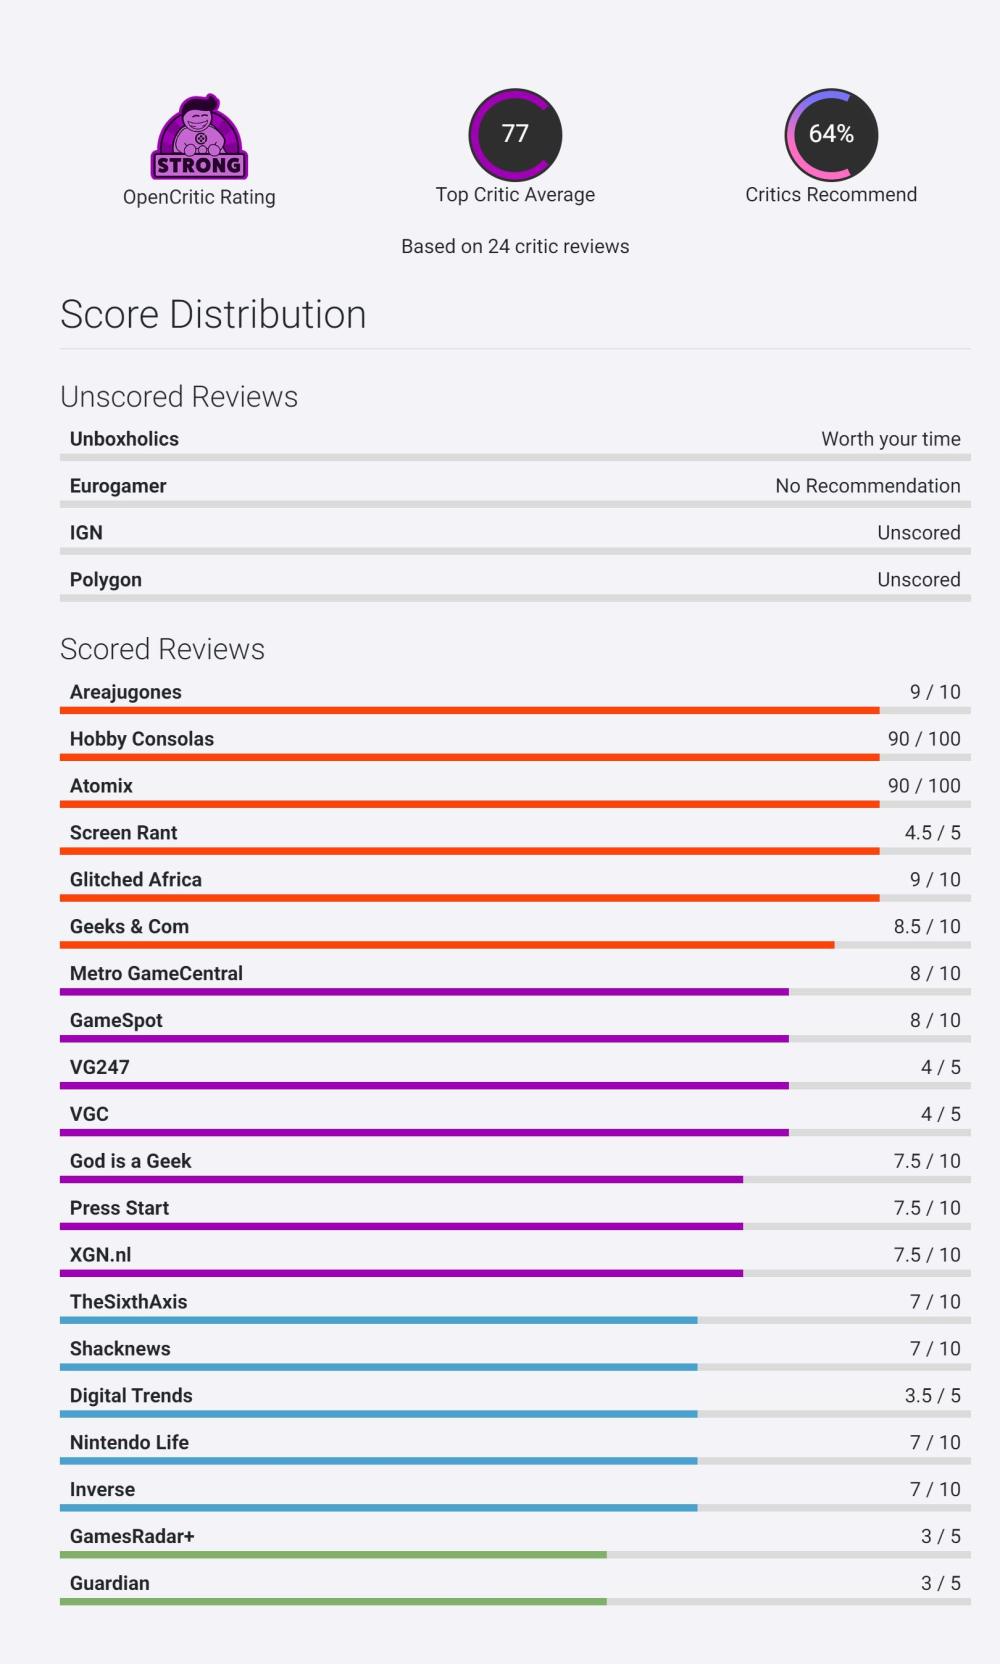1000x1664 pixels.
Task: Click the Hobby Consolas review name
Action: (x=142, y=739)
